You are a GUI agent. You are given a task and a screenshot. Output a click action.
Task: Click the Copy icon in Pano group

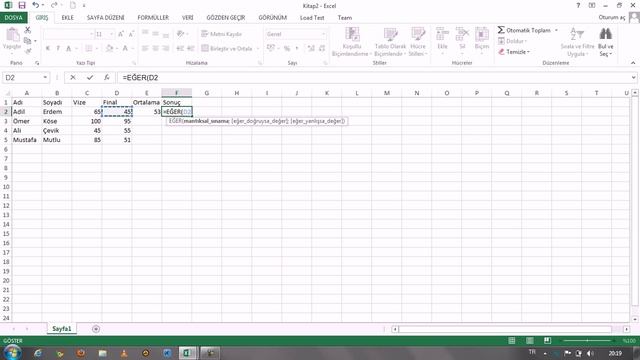27,40
